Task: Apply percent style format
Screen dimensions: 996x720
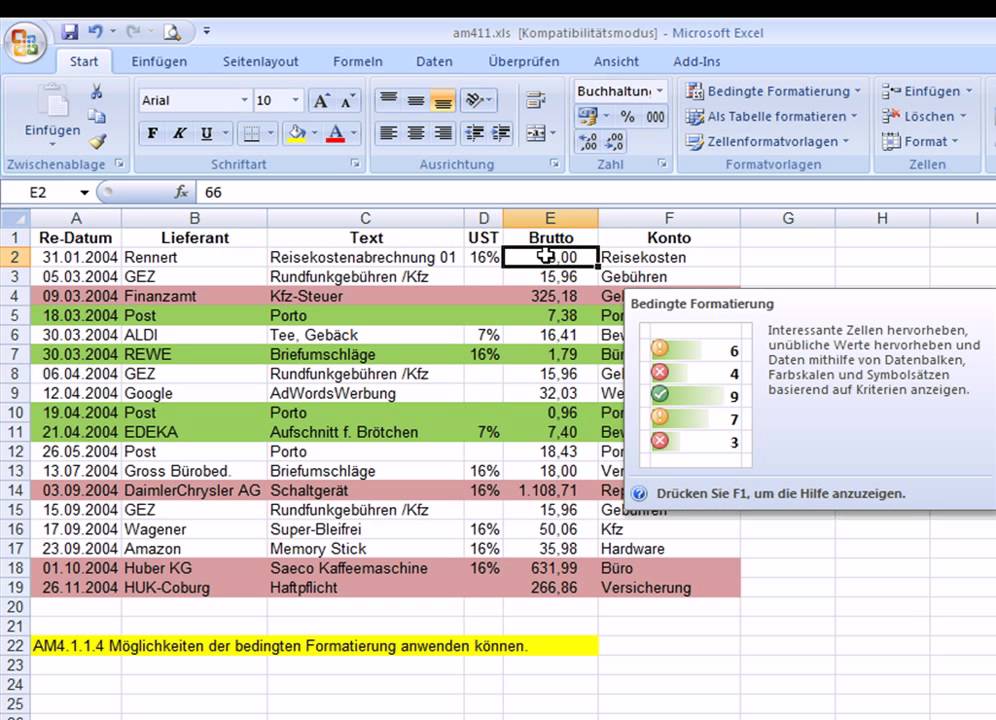Action: point(628,116)
